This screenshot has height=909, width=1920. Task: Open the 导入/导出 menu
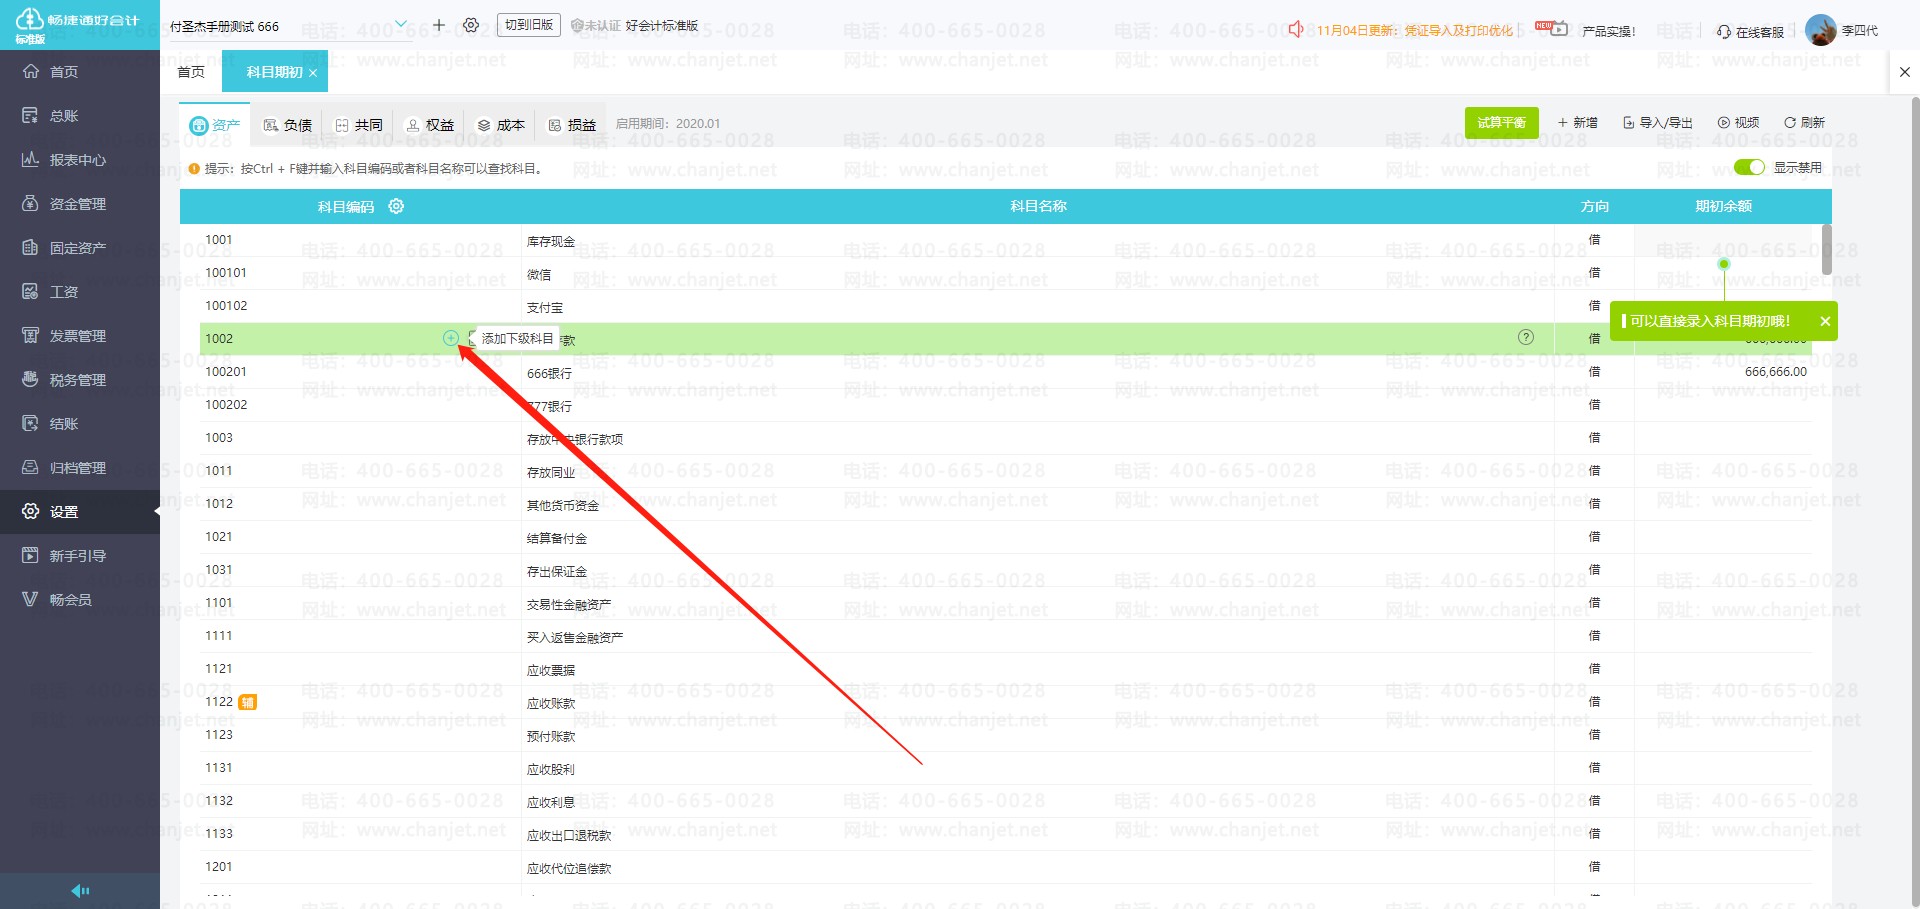(1657, 123)
